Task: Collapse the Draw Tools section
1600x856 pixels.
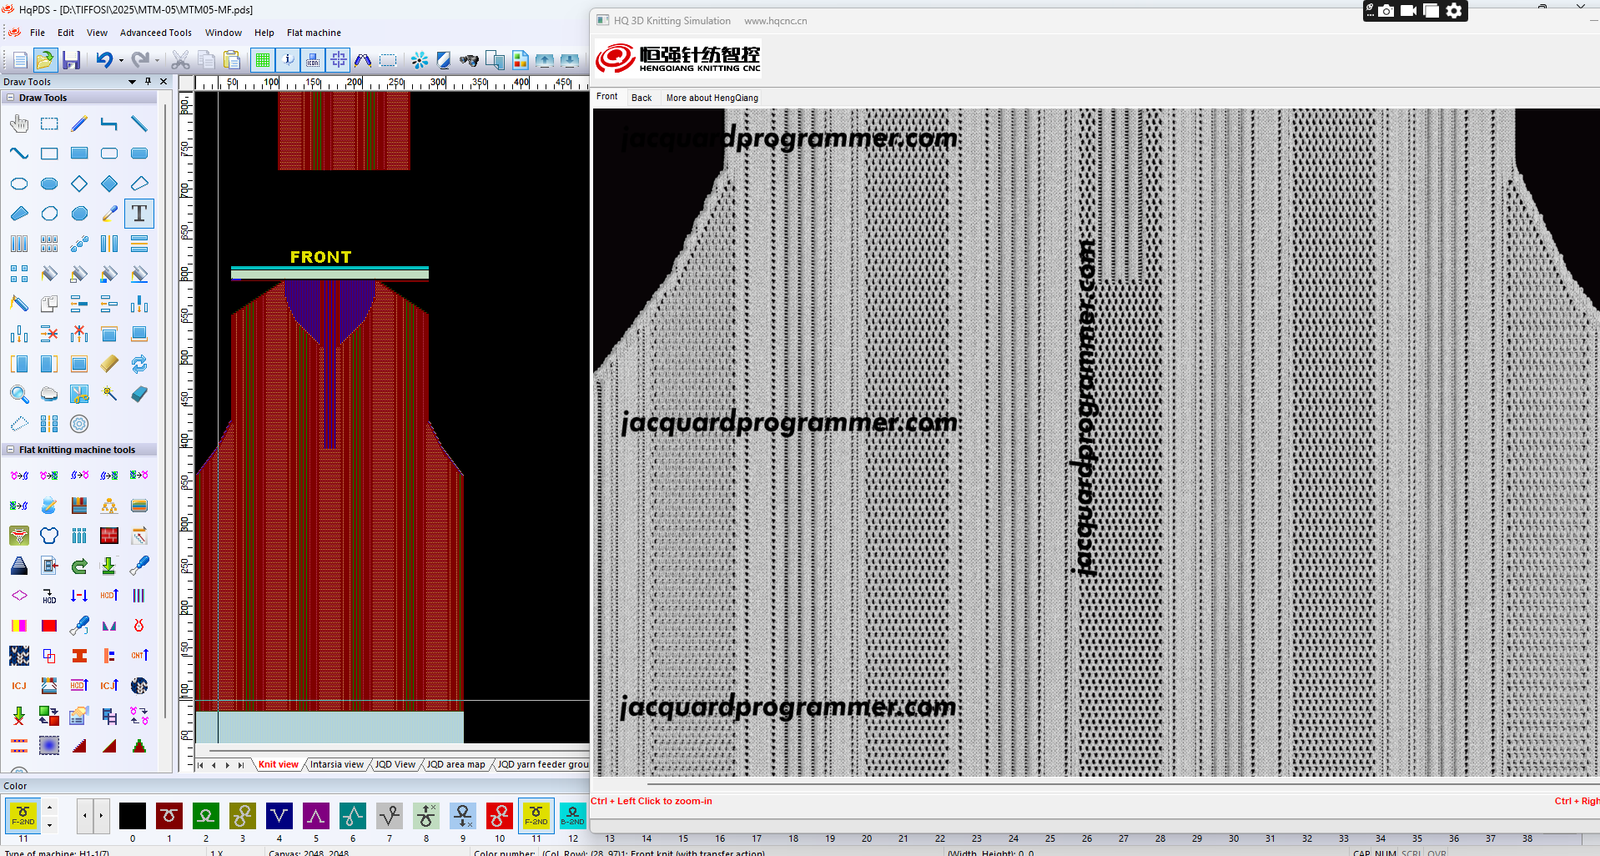Action: (10, 98)
